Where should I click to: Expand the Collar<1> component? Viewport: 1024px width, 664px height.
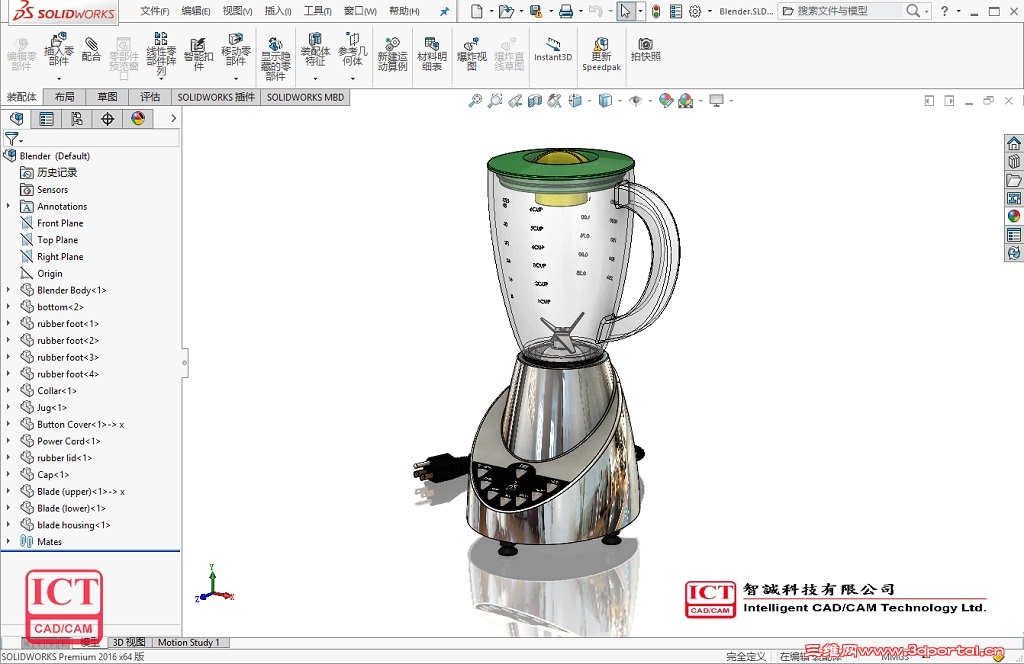[x=8, y=390]
